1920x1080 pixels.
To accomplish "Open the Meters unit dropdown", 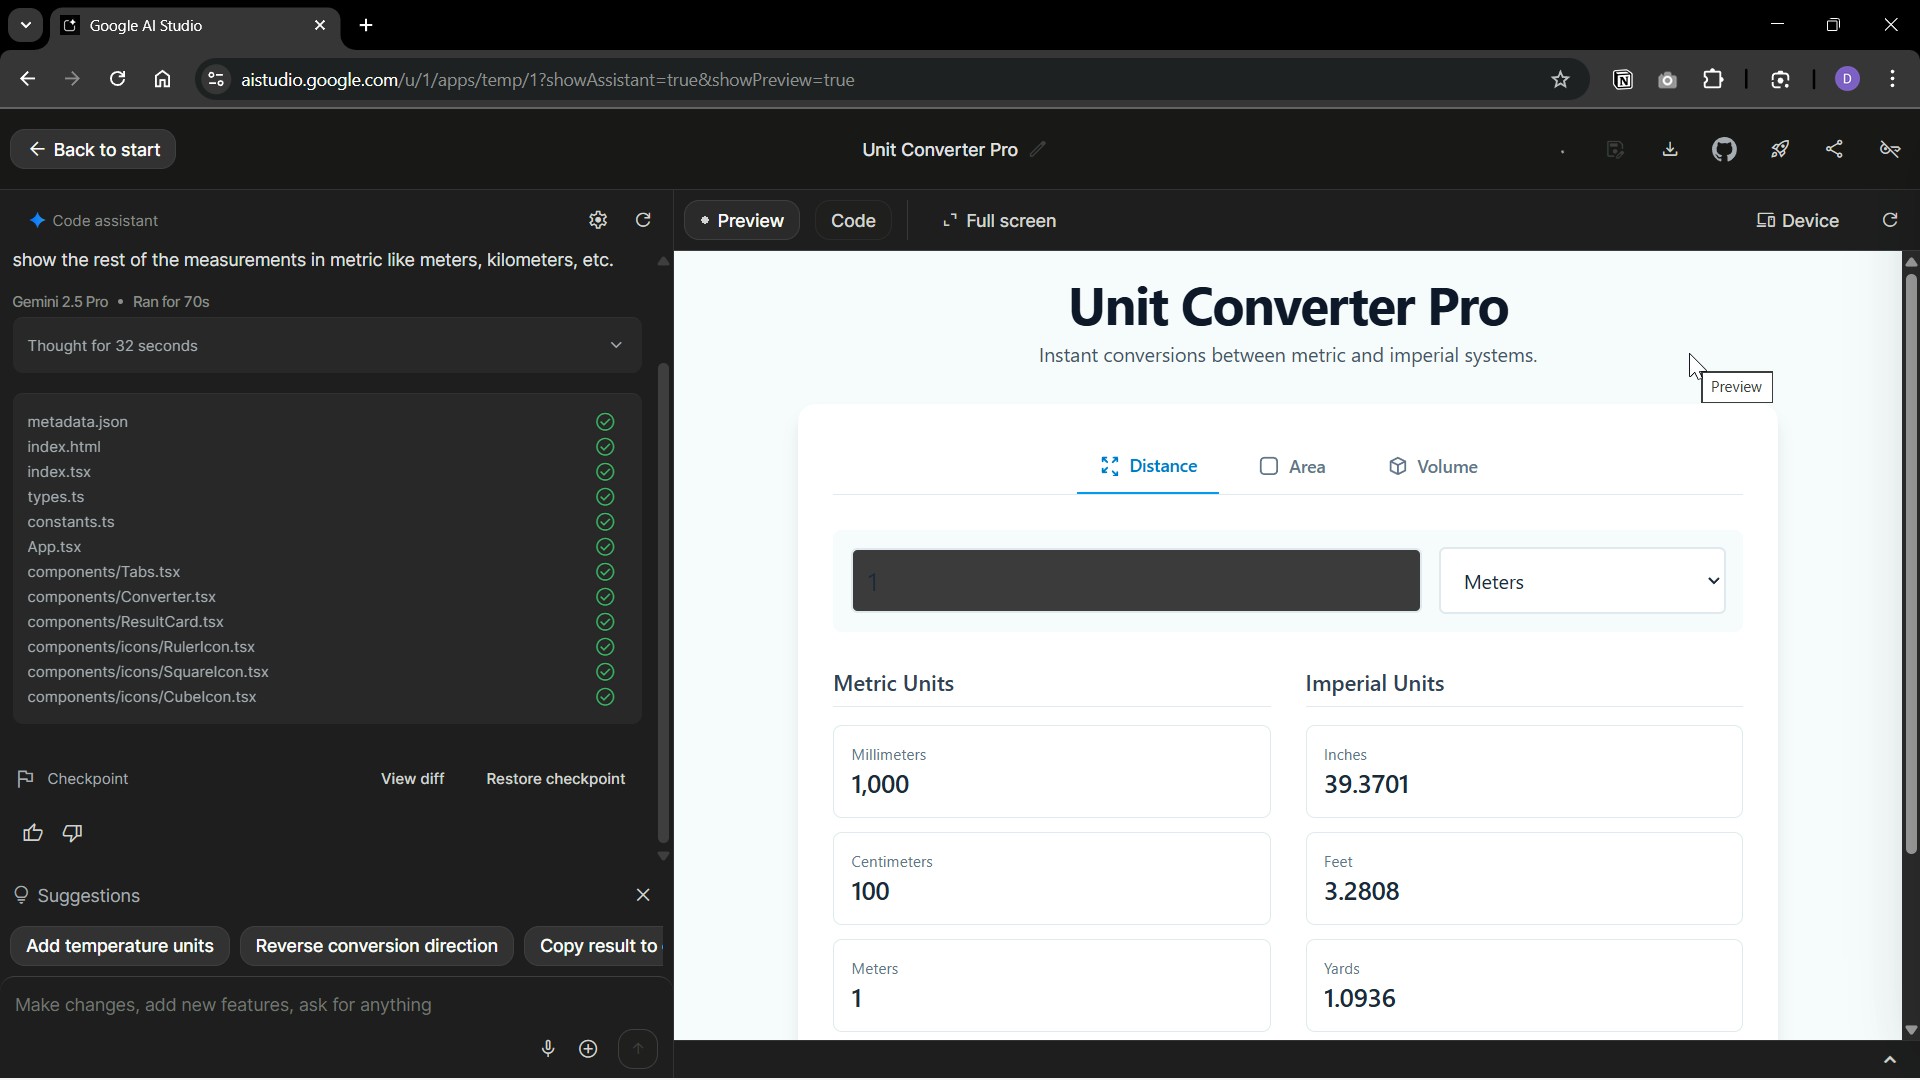I will click(x=1581, y=581).
